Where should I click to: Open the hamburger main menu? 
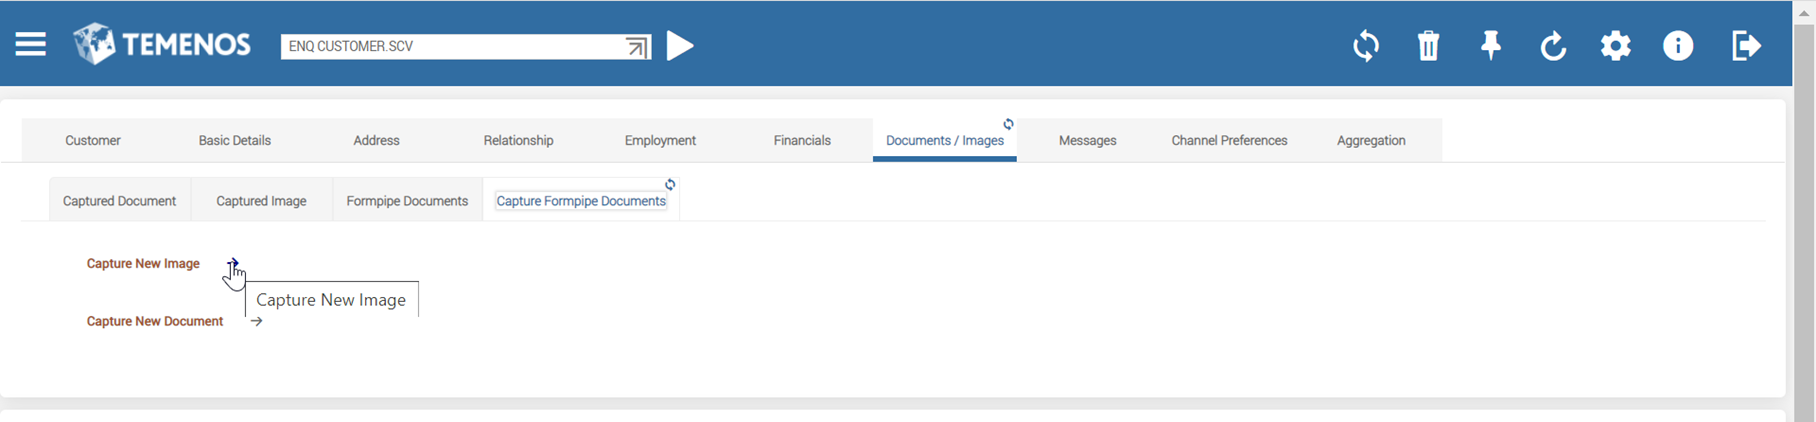click(30, 45)
